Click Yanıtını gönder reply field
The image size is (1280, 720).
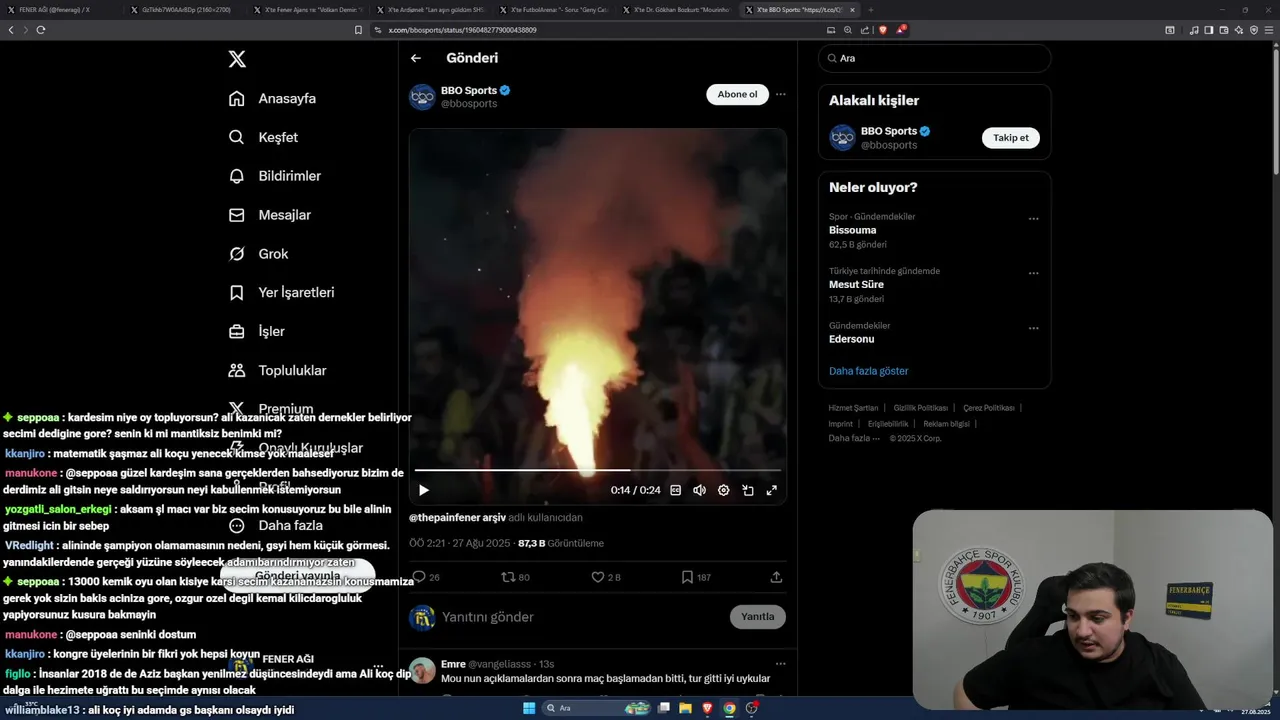580,617
